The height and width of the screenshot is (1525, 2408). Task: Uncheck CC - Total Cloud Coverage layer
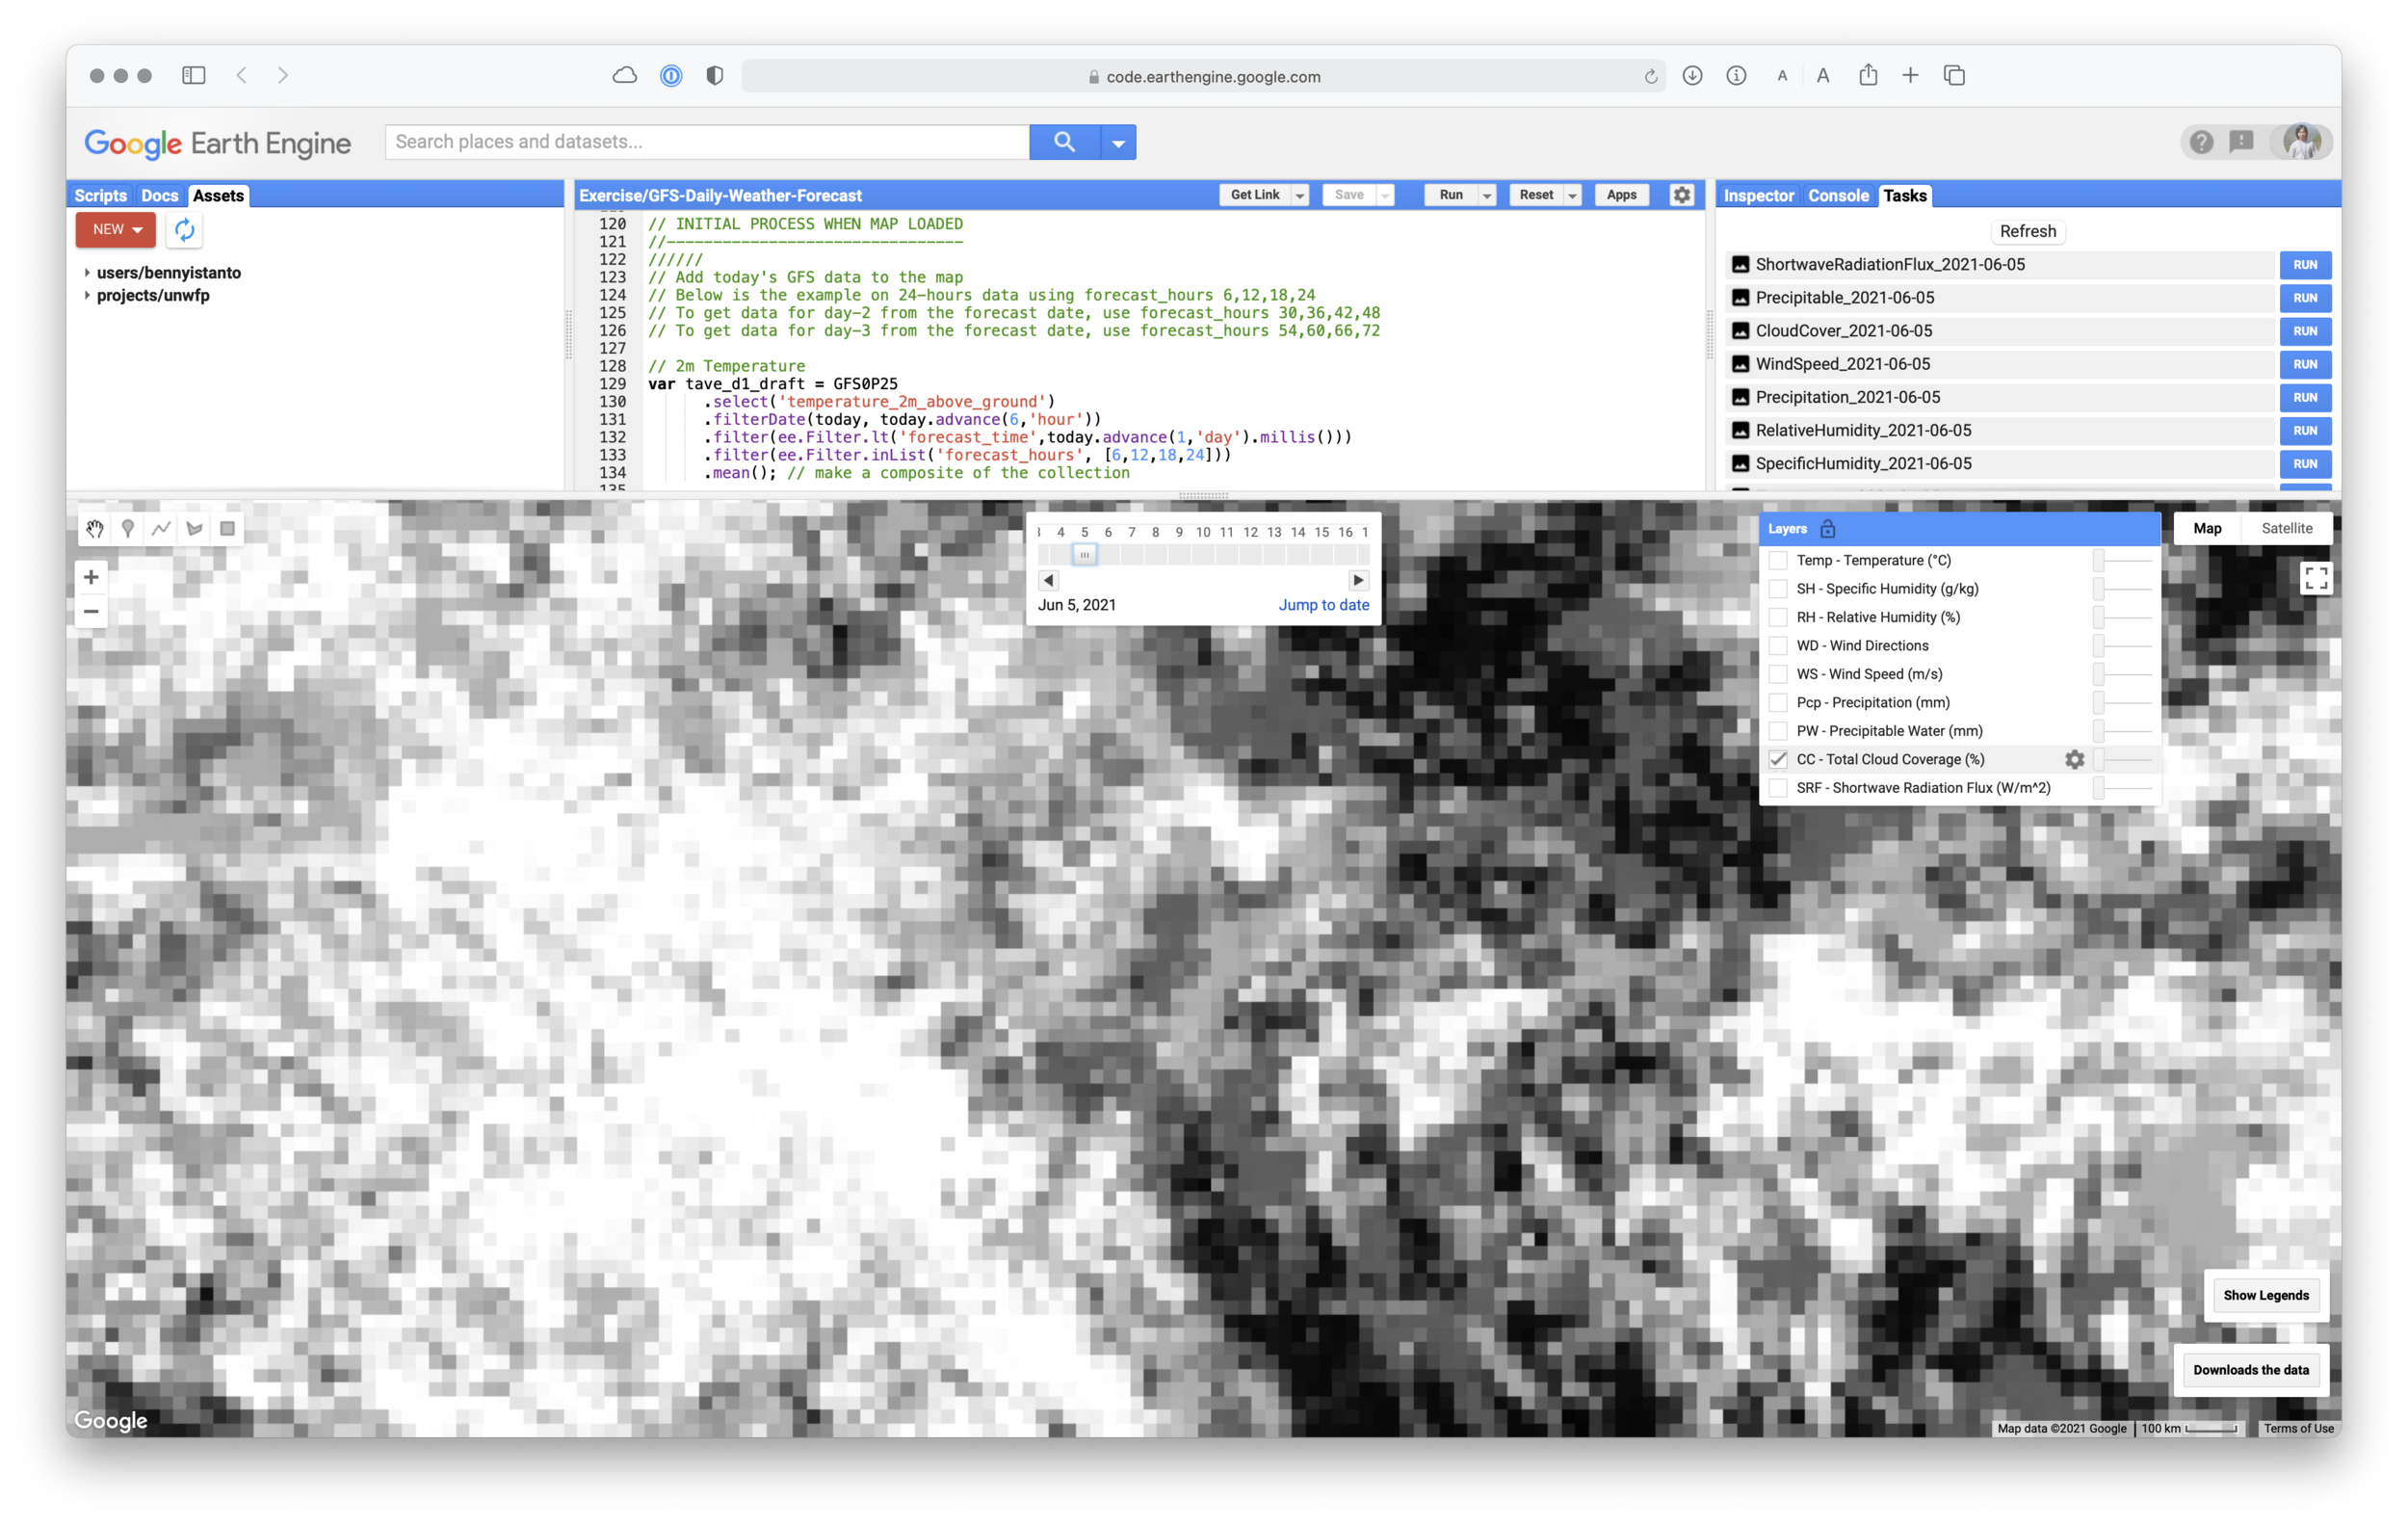pos(1778,760)
